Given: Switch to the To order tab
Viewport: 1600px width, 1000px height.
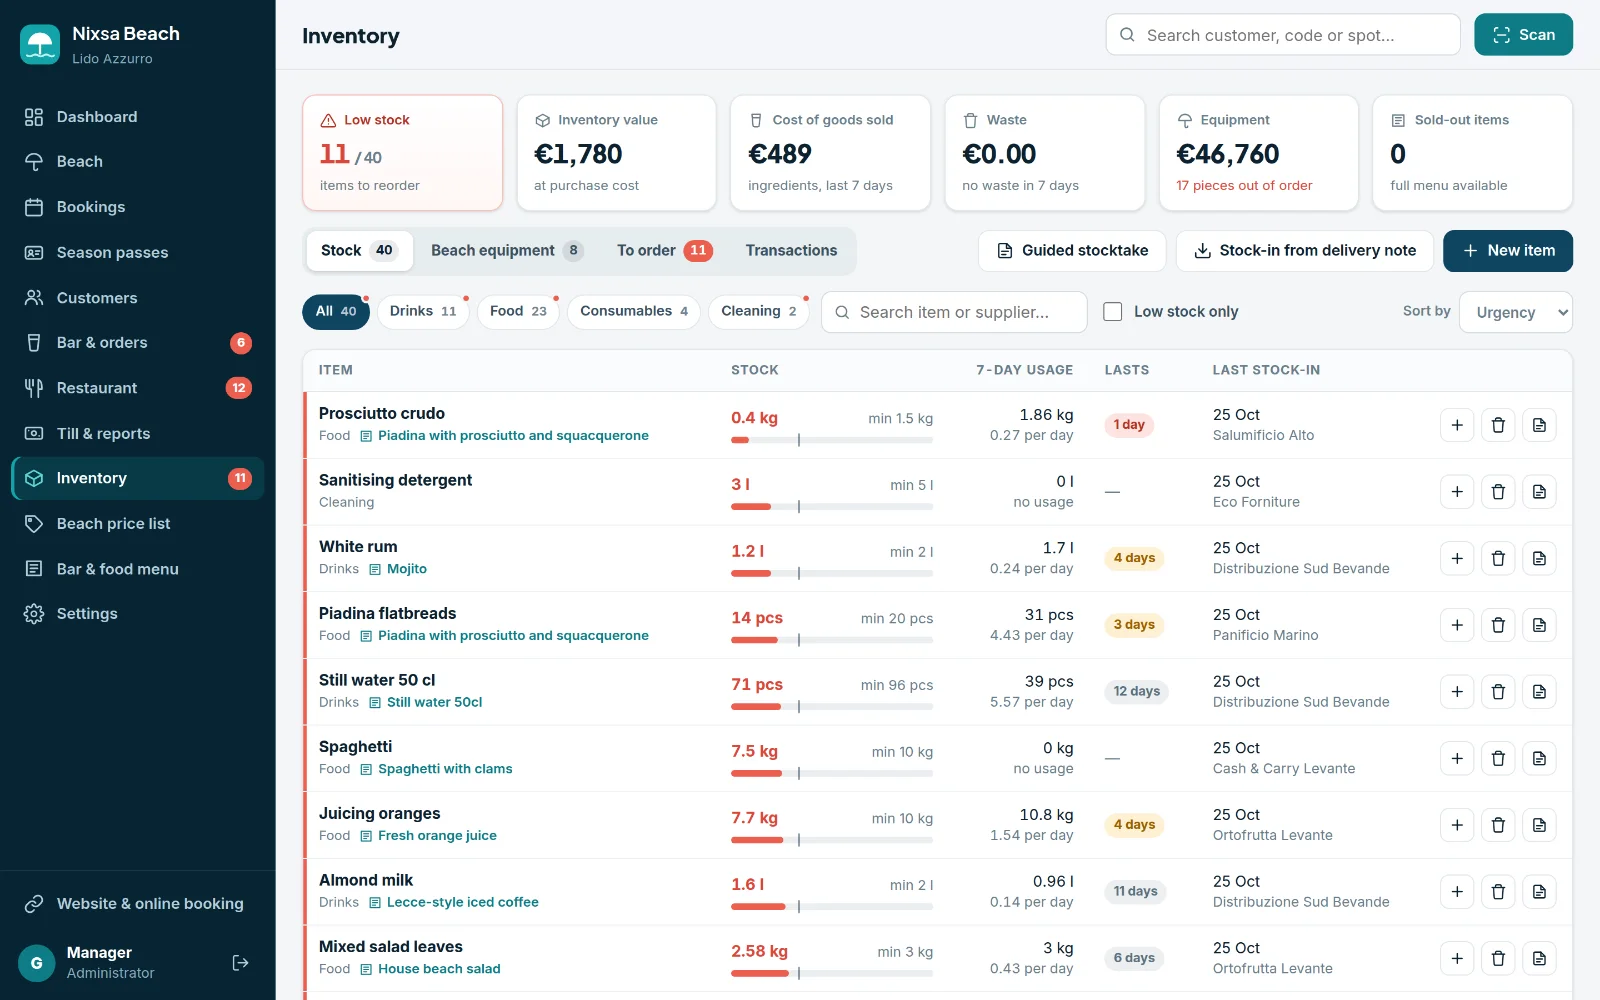Looking at the screenshot, I should pos(664,251).
